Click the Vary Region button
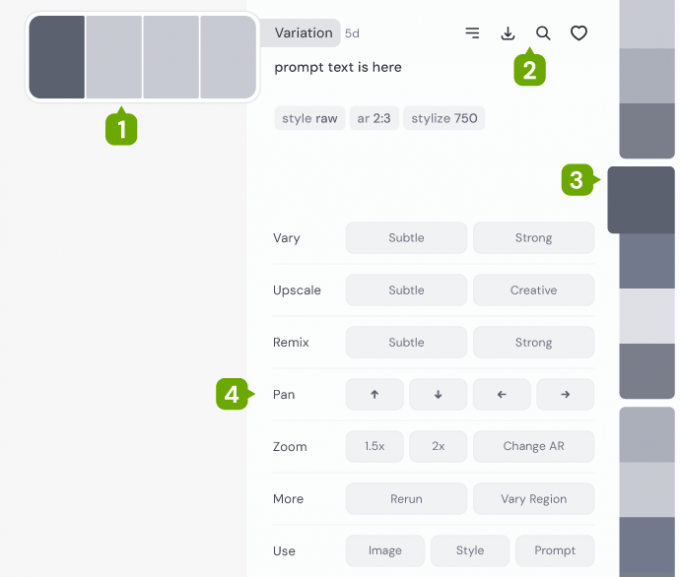The height and width of the screenshot is (577, 680). tap(534, 498)
